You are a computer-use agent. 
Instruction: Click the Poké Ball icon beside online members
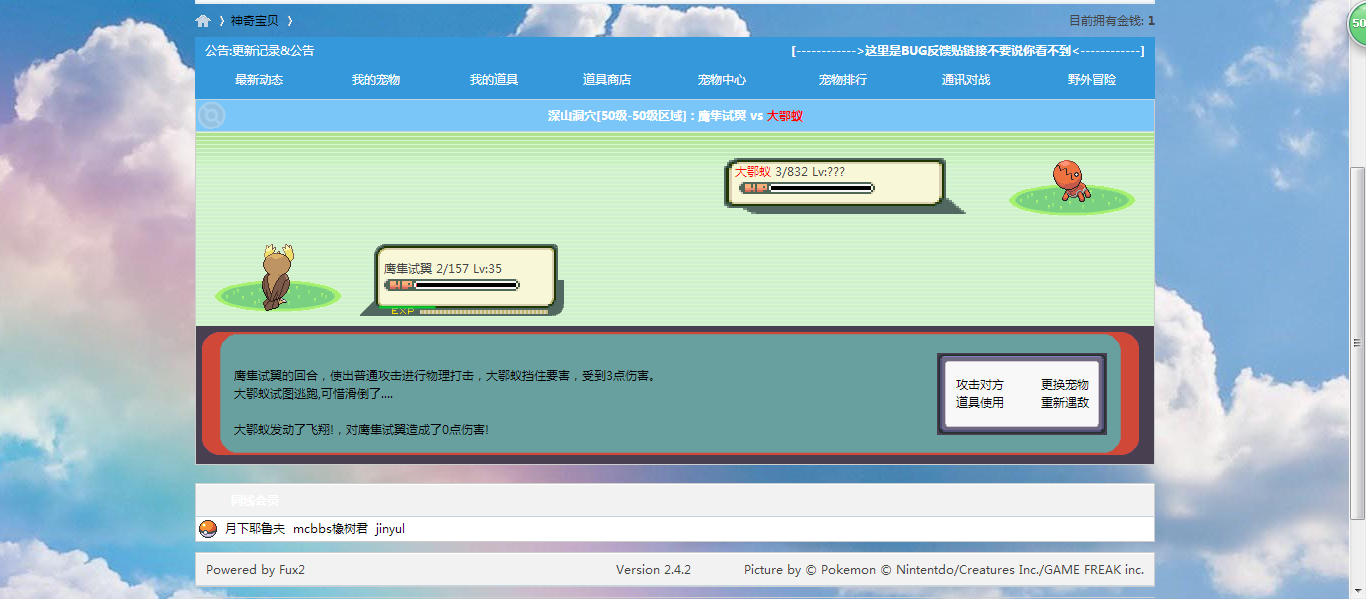(x=208, y=529)
